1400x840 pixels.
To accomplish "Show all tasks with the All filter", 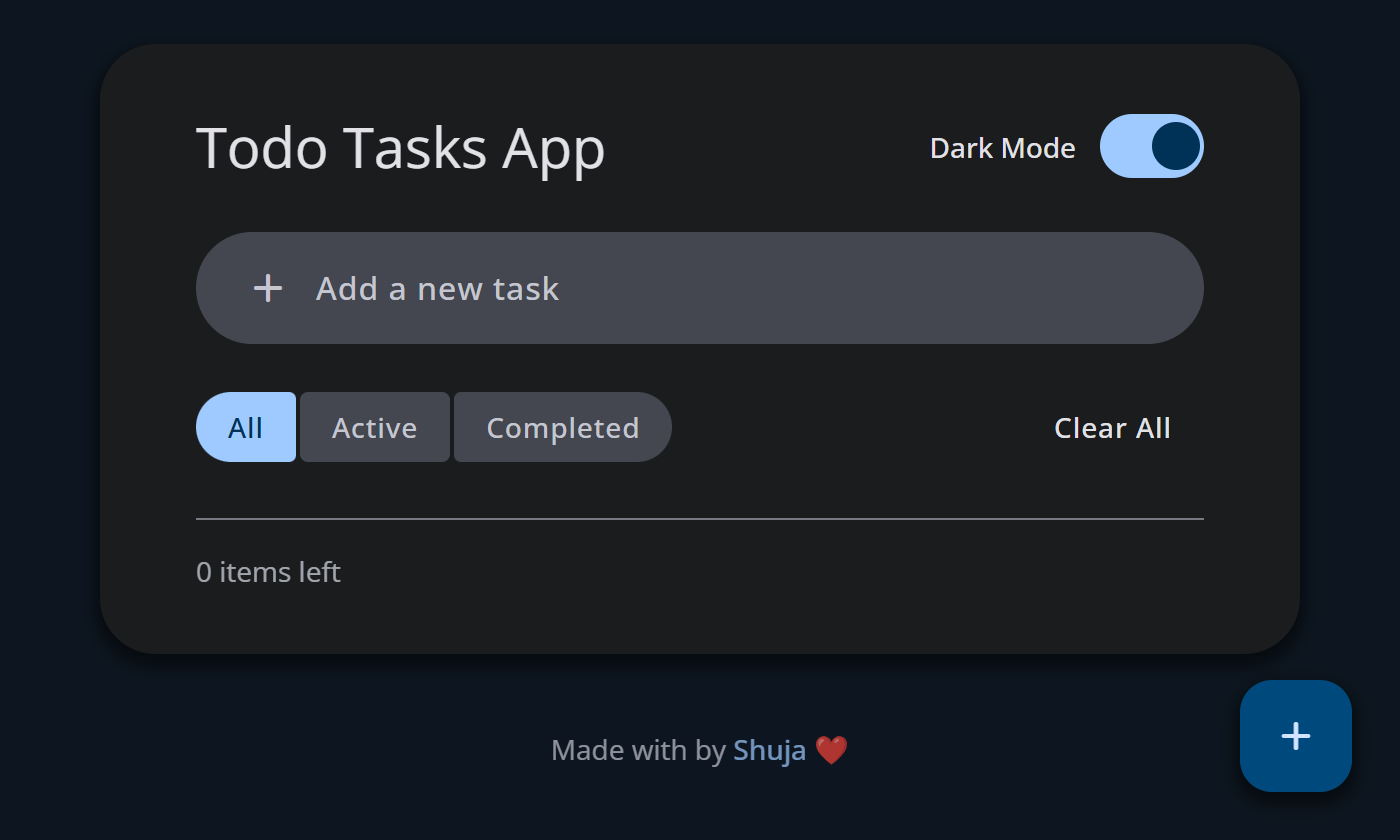I will (x=246, y=428).
